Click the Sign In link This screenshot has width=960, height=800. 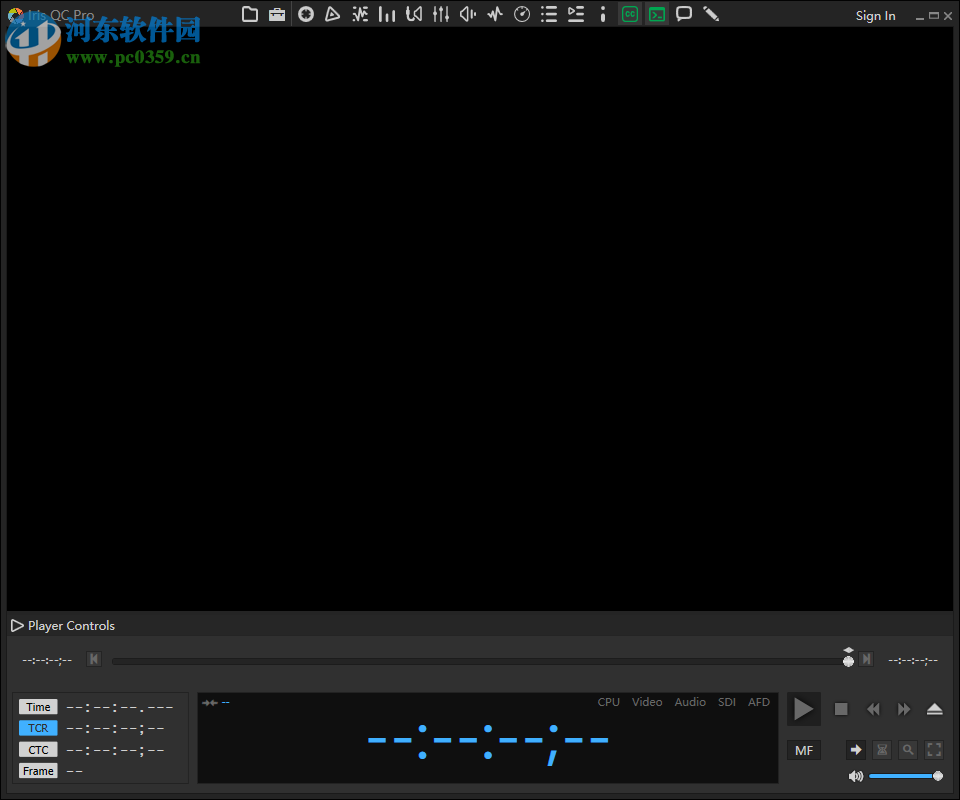[875, 16]
